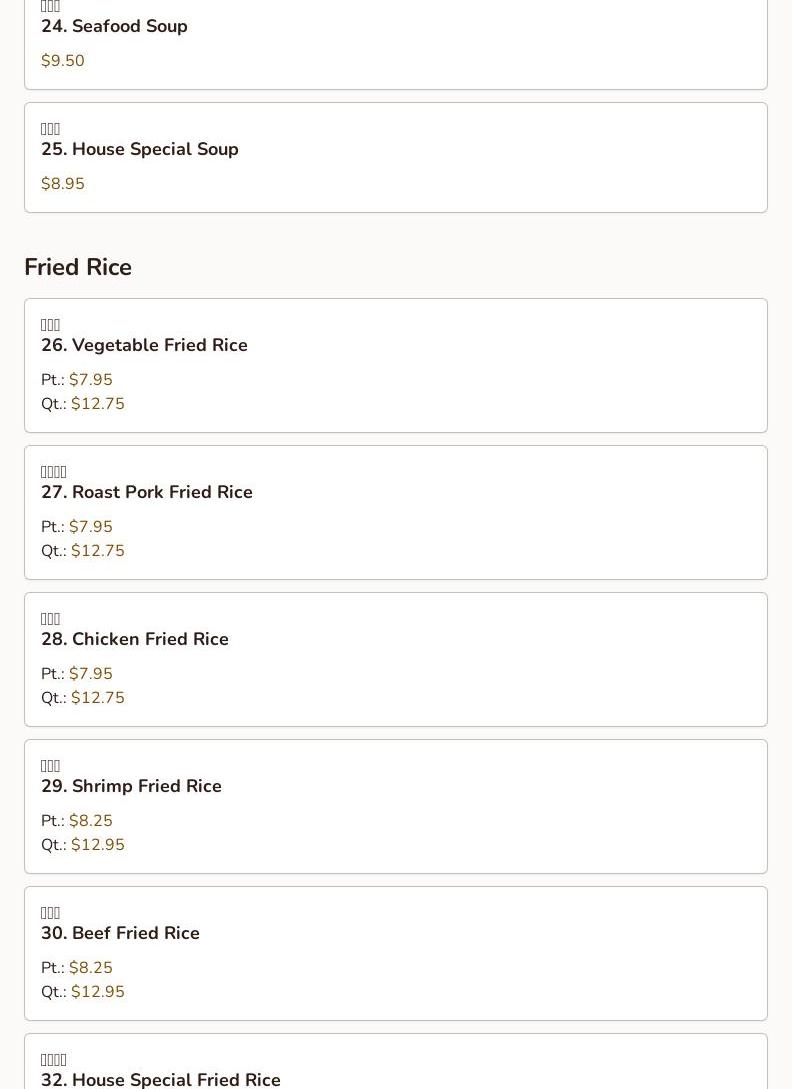Select Chicken Fried Rice pint price
The image size is (792, 1089).
click(91, 674)
